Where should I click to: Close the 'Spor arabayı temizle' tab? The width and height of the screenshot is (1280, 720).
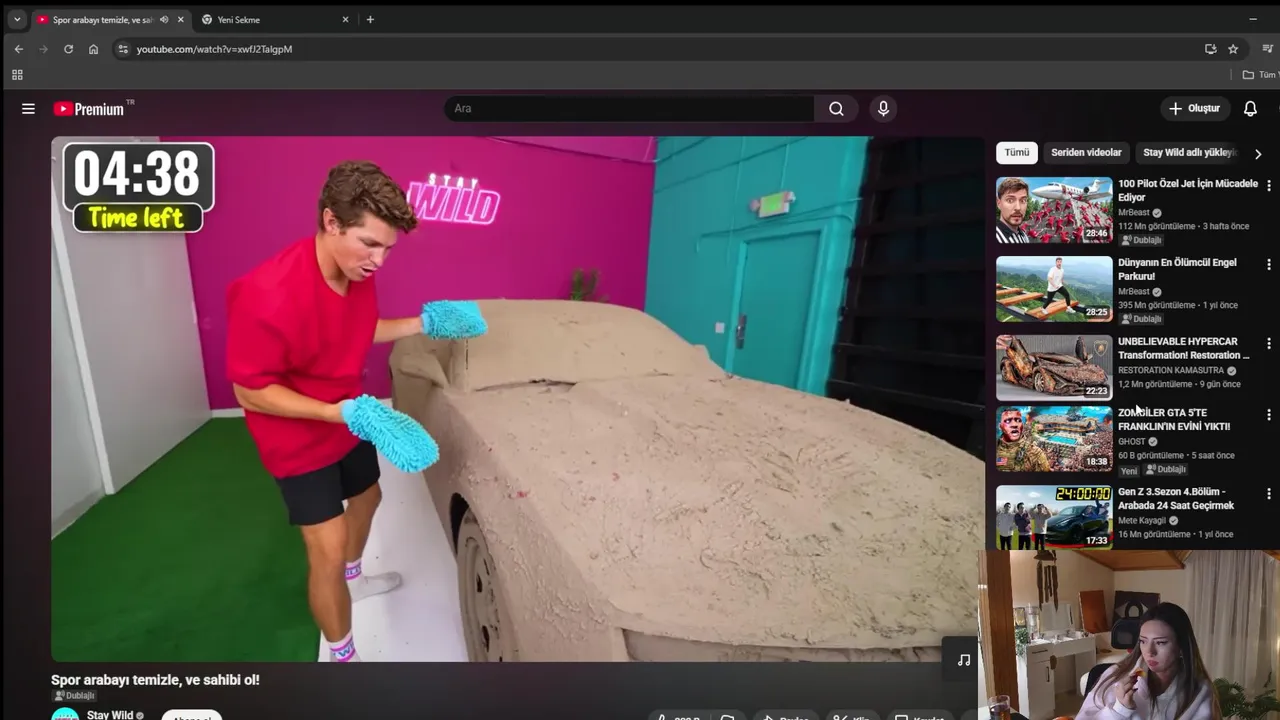tap(181, 19)
